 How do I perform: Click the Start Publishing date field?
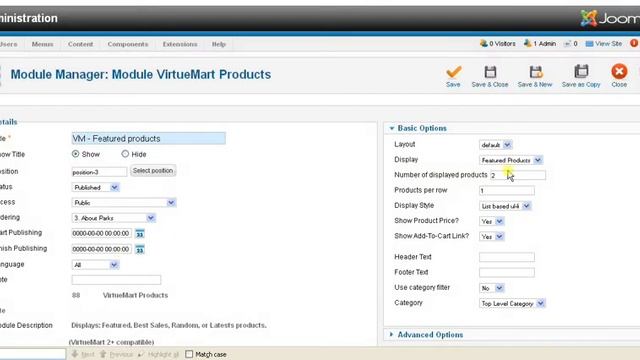(x=102, y=233)
